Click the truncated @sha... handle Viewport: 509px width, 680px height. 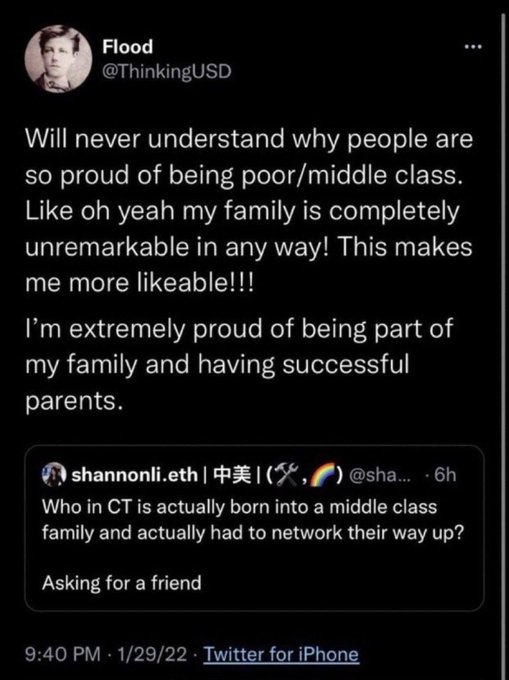378,475
